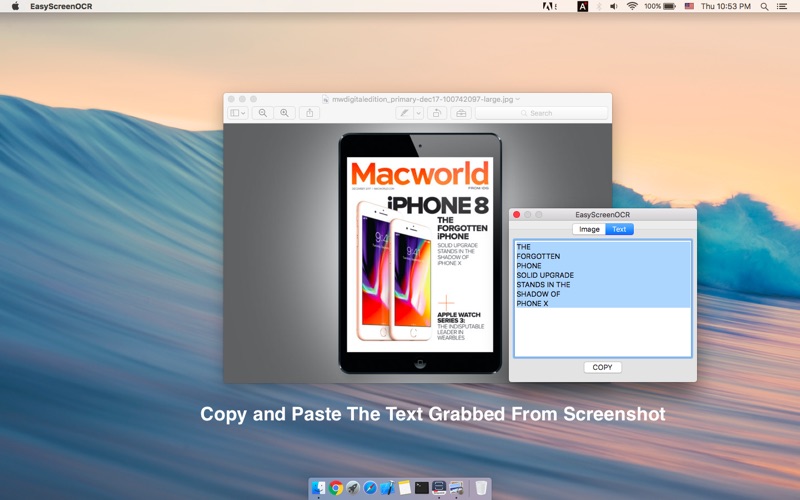Launch Terminal from the Dock
Screen dimensions: 800x500
[421, 488]
